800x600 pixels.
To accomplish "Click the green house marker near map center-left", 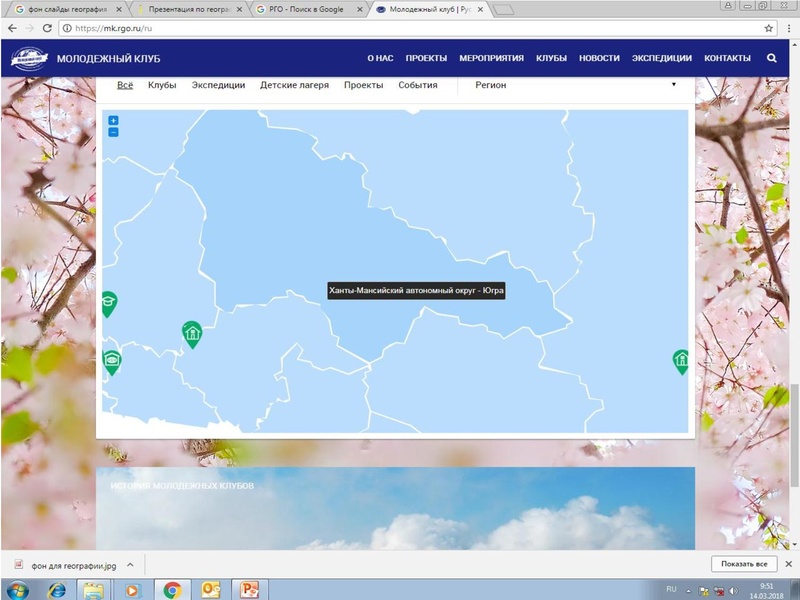I will coord(191,333).
